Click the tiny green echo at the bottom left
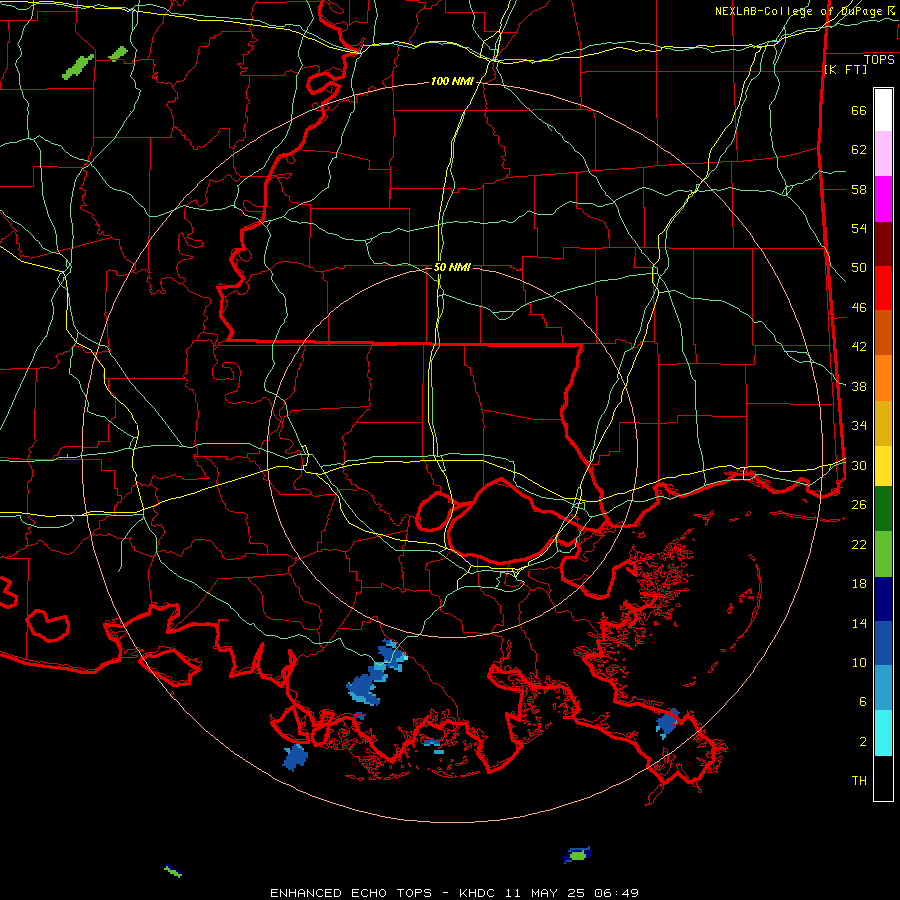Image resolution: width=900 pixels, height=900 pixels. click(173, 871)
